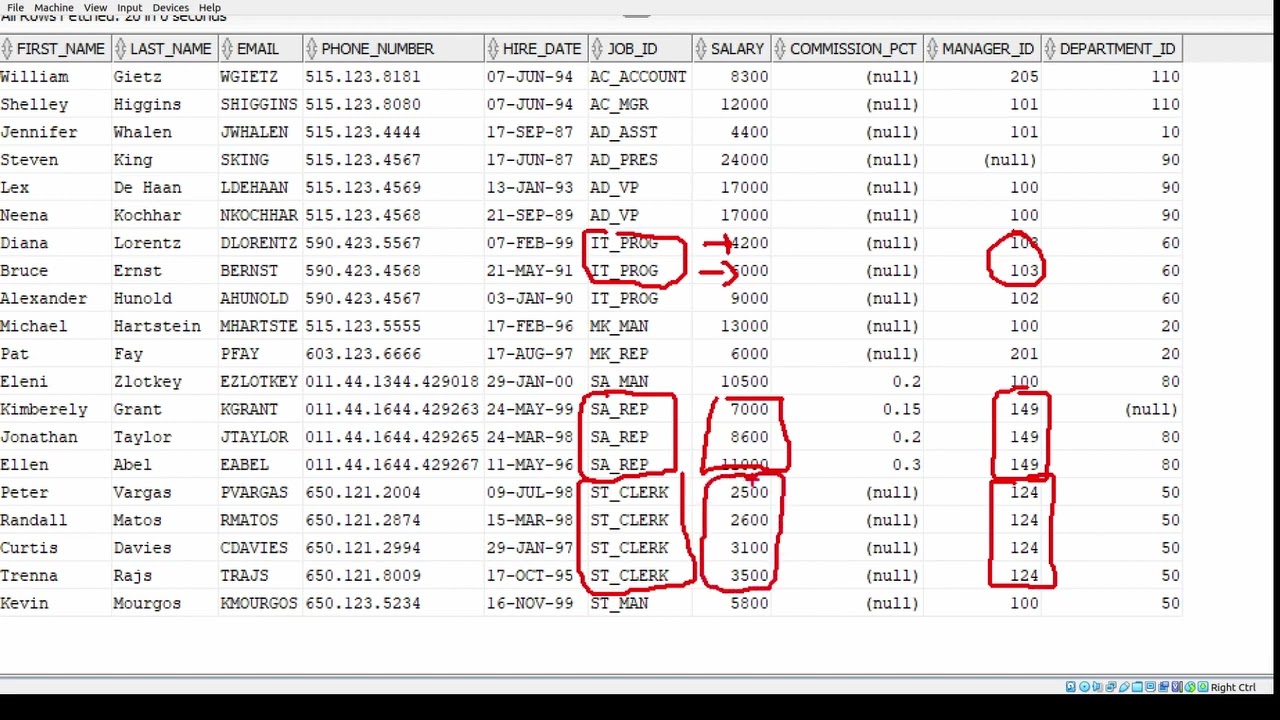
Task: Select the email cell 'KMOURGOS'
Action: tap(259, 603)
